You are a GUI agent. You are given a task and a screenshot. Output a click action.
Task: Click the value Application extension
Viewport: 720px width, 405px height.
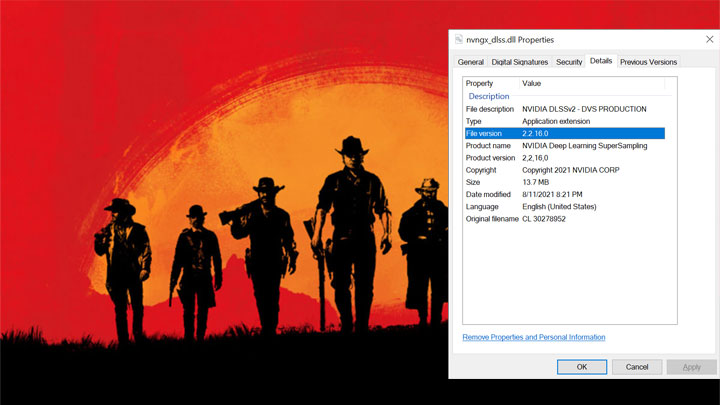(556, 121)
